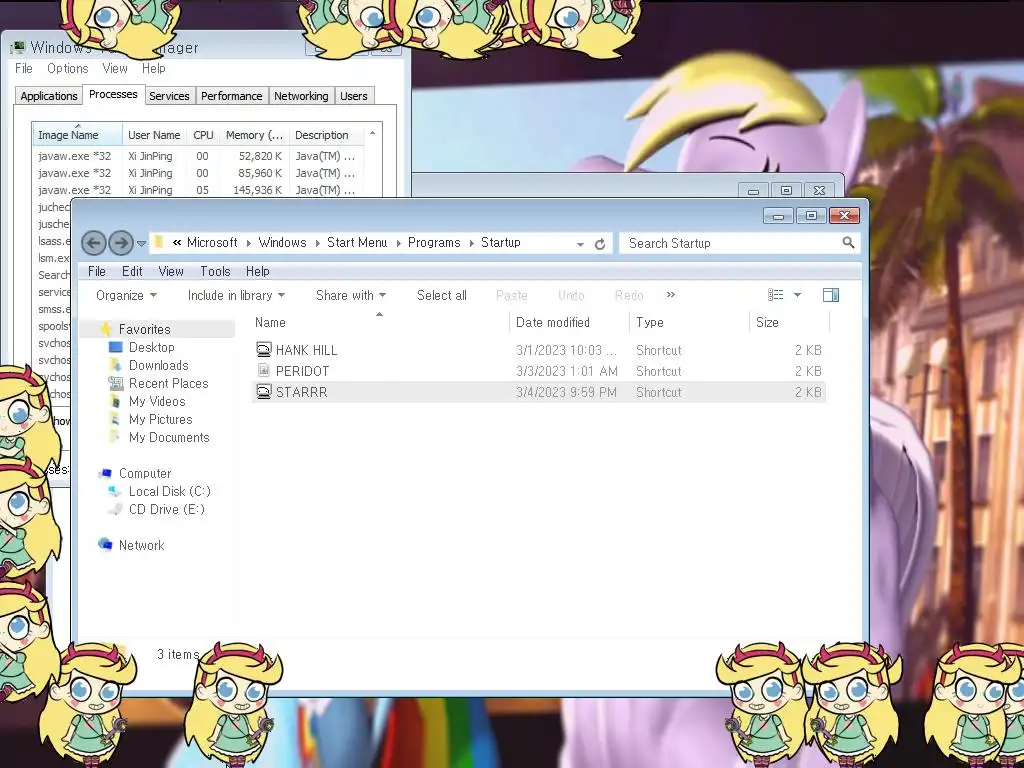Open the view options dropdown arrow
Image resolution: width=1024 pixels, height=768 pixels.
[x=797, y=295]
